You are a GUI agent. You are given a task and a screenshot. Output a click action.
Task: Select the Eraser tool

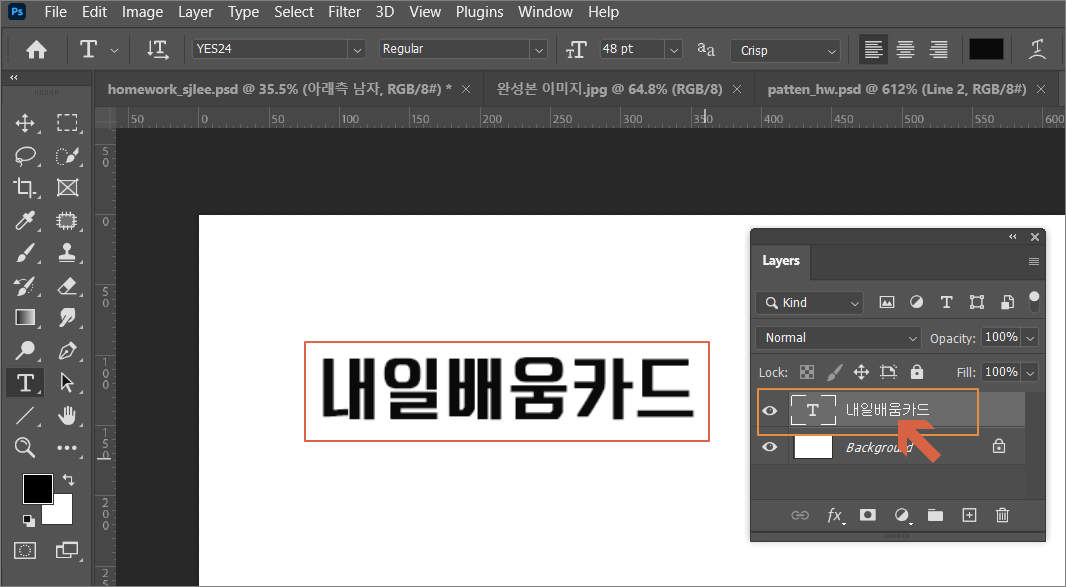pyautogui.click(x=67, y=286)
